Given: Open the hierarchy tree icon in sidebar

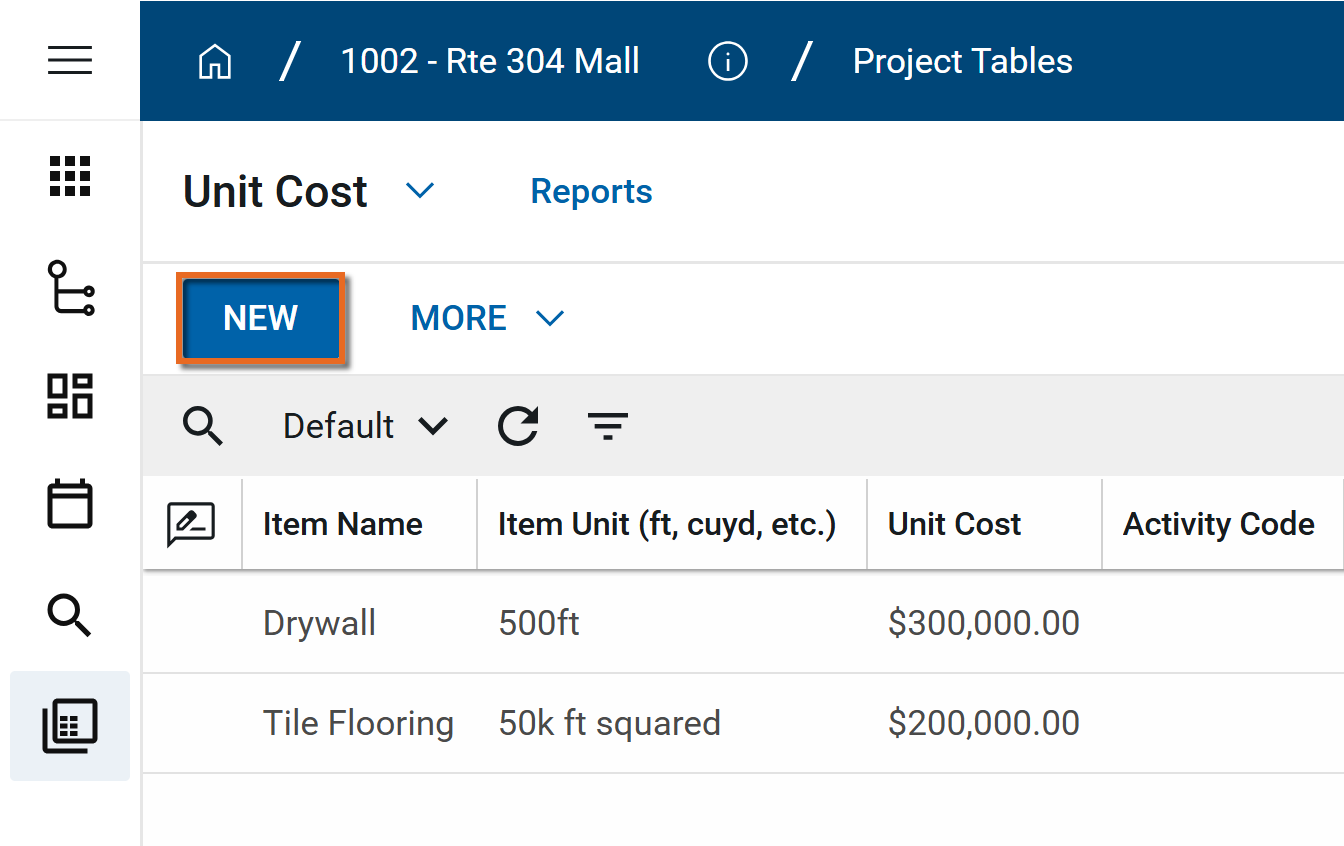Looking at the screenshot, I should click(x=70, y=288).
